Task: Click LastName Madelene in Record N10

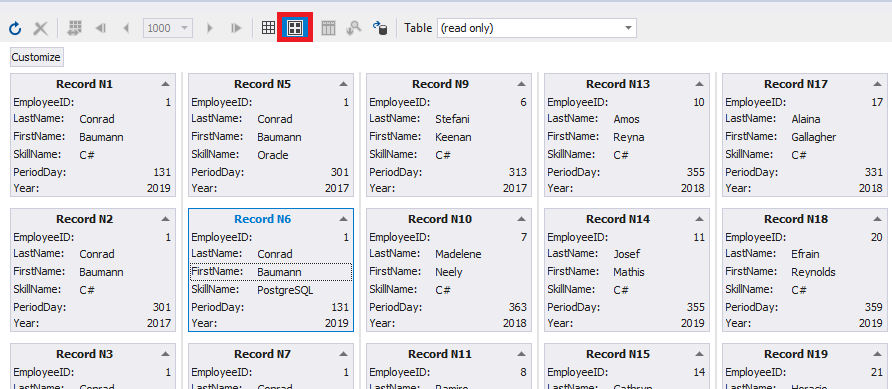Action: (x=458, y=254)
